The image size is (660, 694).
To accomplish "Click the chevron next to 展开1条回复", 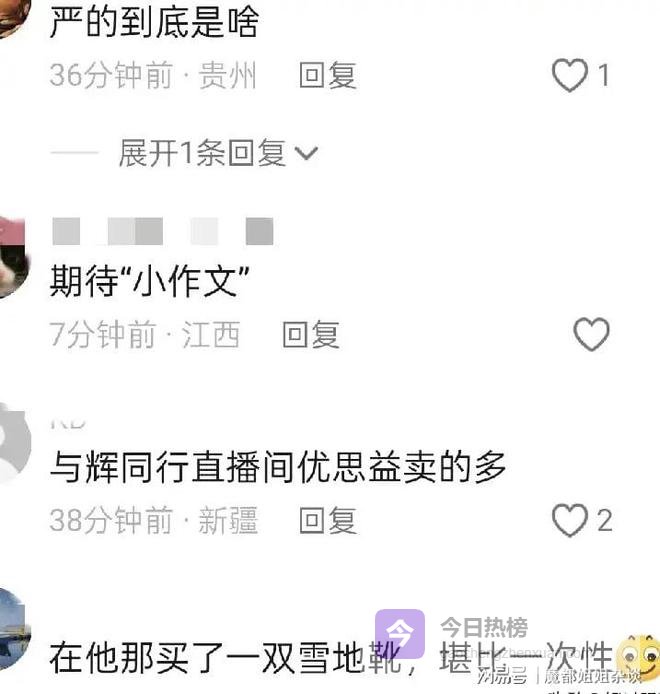I will click(x=306, y=154).
